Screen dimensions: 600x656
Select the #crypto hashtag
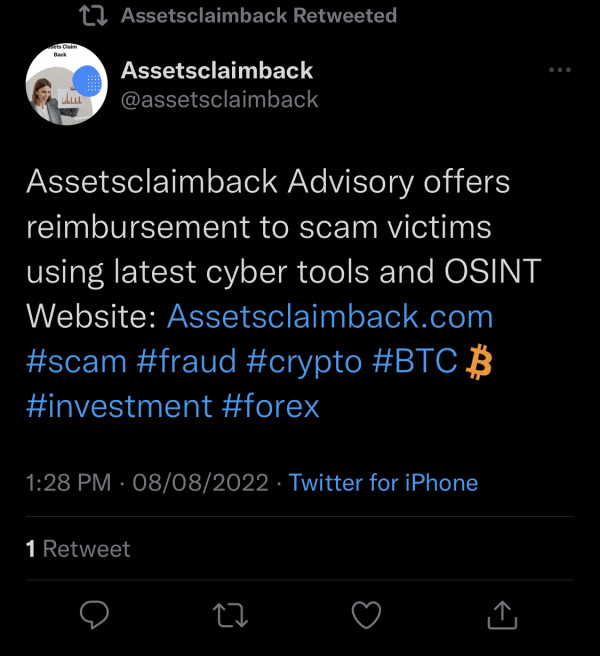304,362
